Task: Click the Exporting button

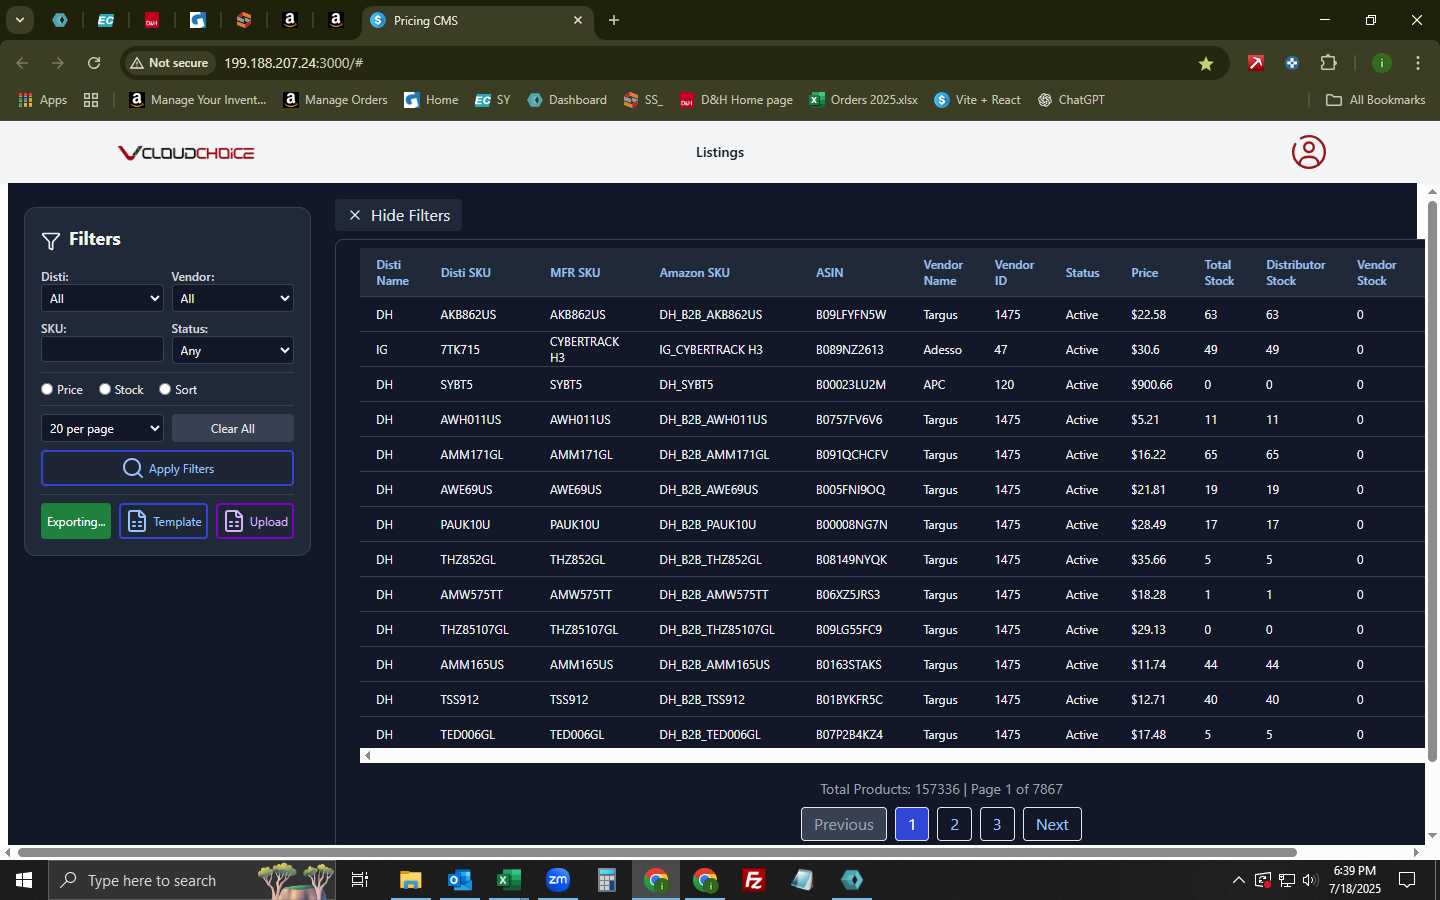Action: [76, 521]
